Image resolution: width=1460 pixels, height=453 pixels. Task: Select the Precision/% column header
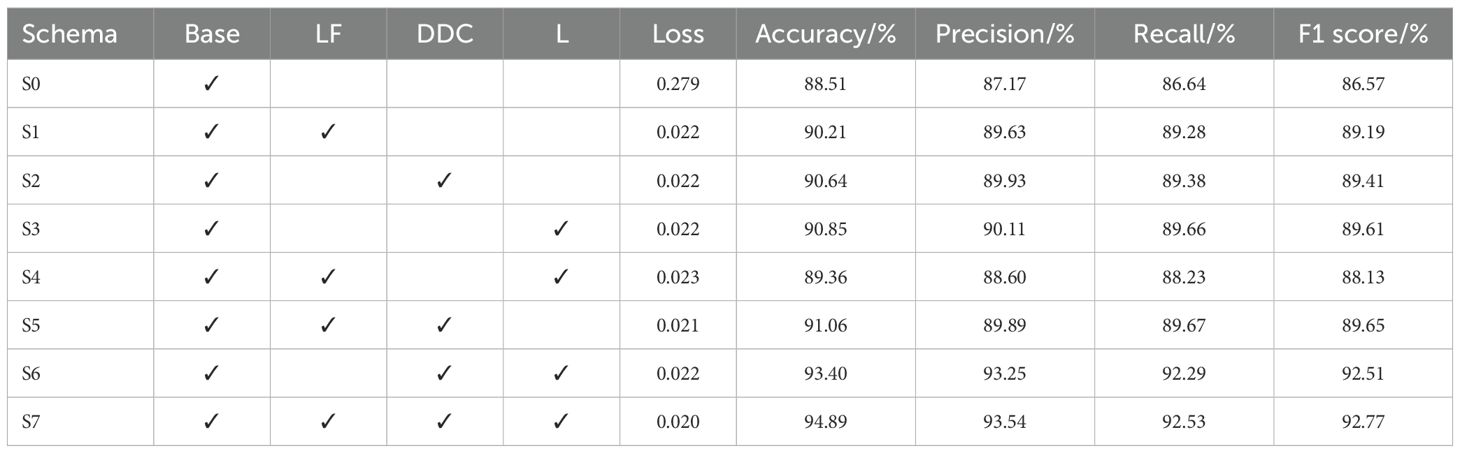pyautogui.click(x=1004, y=34)
